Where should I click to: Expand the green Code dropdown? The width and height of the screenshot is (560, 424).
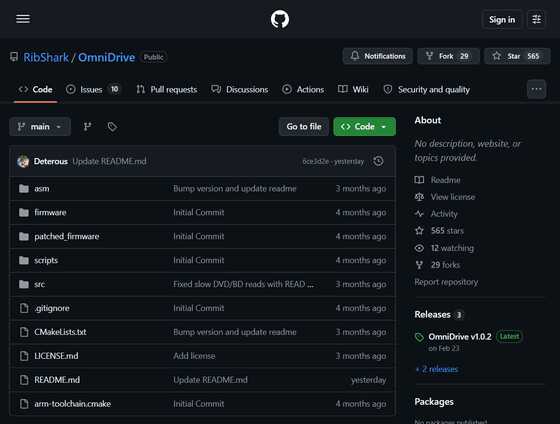364,126
